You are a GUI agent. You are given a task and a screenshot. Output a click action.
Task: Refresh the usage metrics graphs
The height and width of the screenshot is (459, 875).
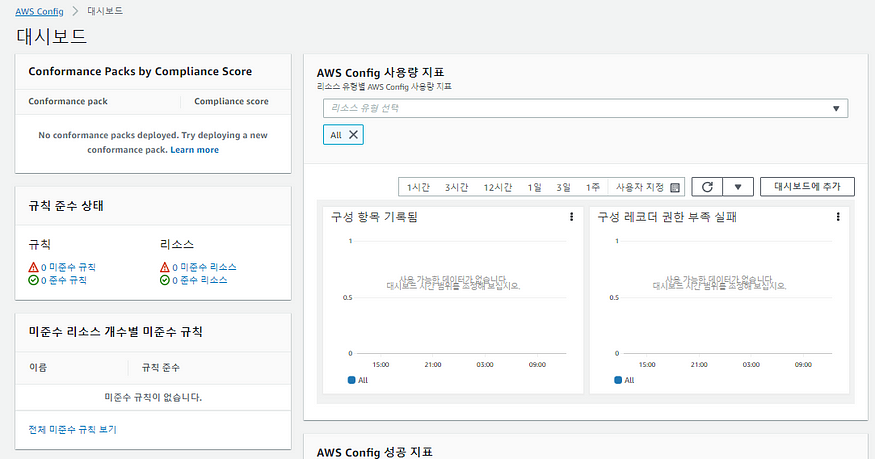[x=707, y=187]
